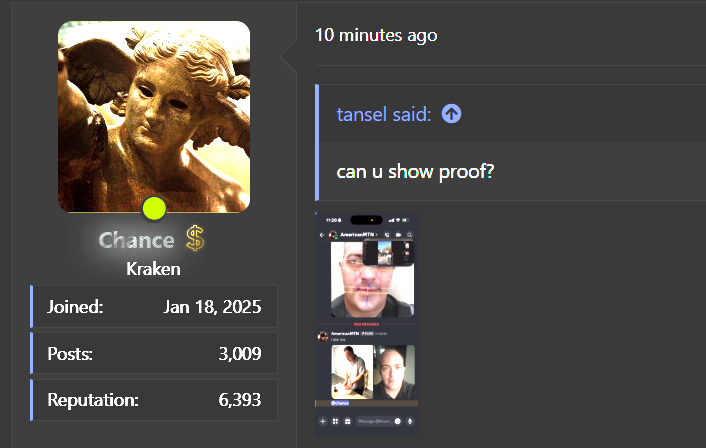Screen dimensions: 706x448
Task: Tap the back arrow in the Discord screenshot
Action: [x=322, y=235]
